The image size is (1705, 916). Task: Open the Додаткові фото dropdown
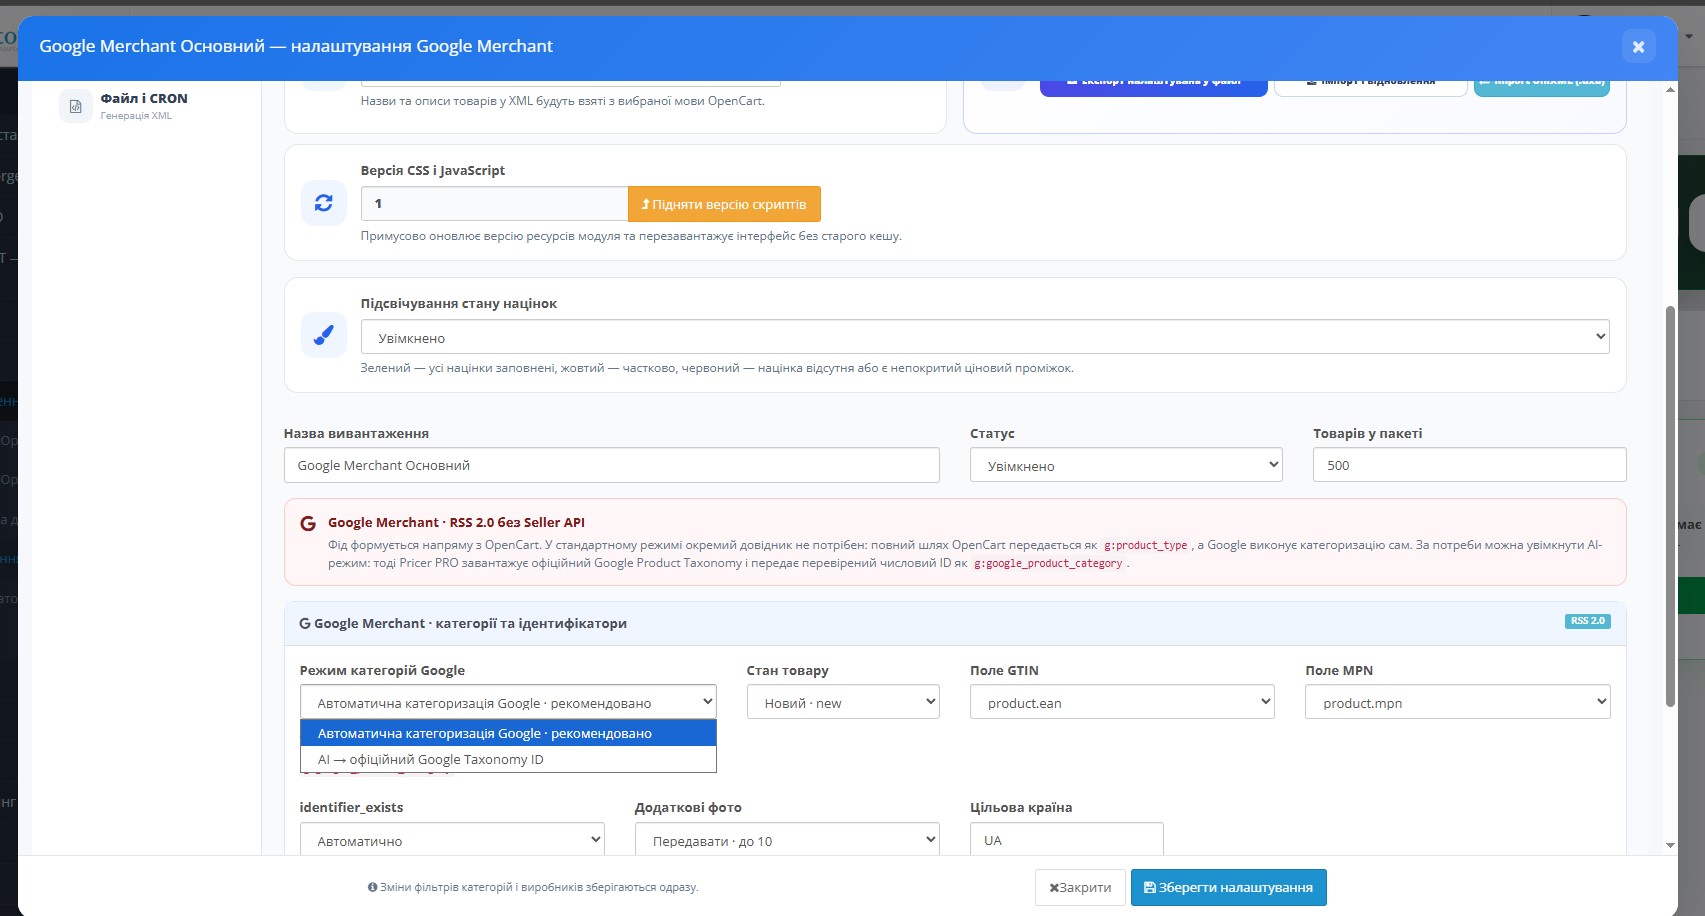787,840
